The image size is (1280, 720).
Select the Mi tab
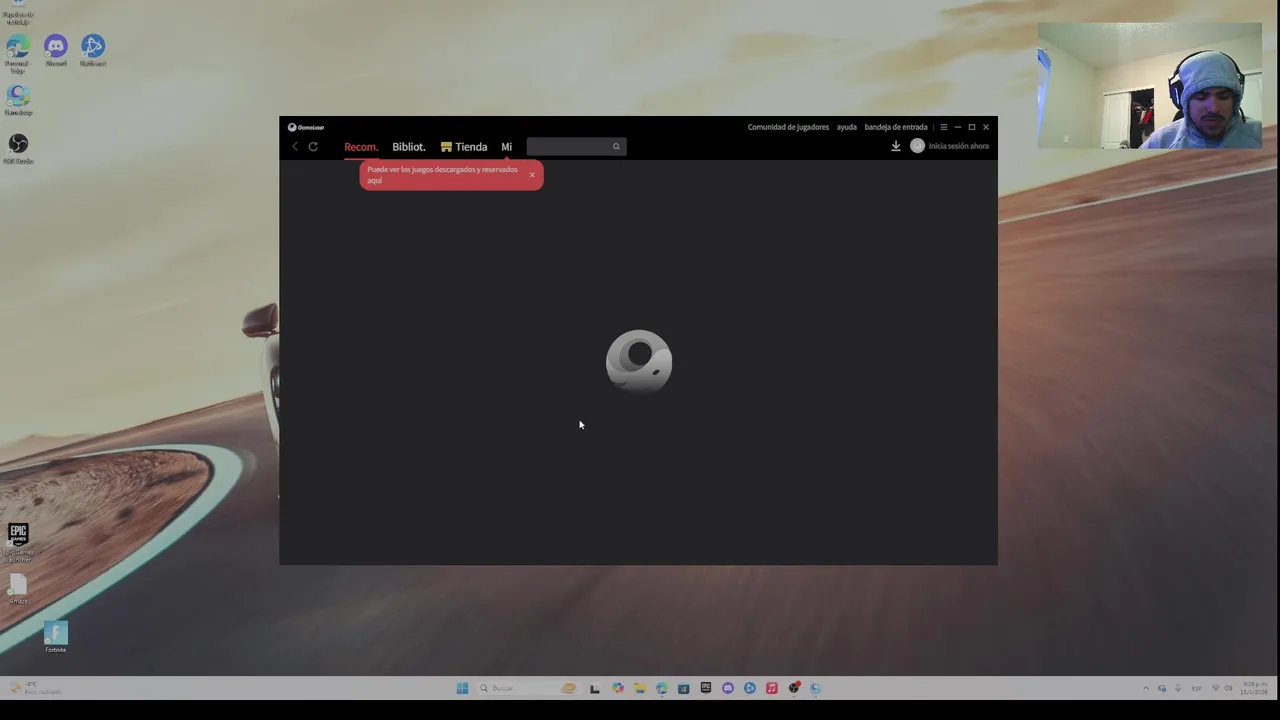506,147
